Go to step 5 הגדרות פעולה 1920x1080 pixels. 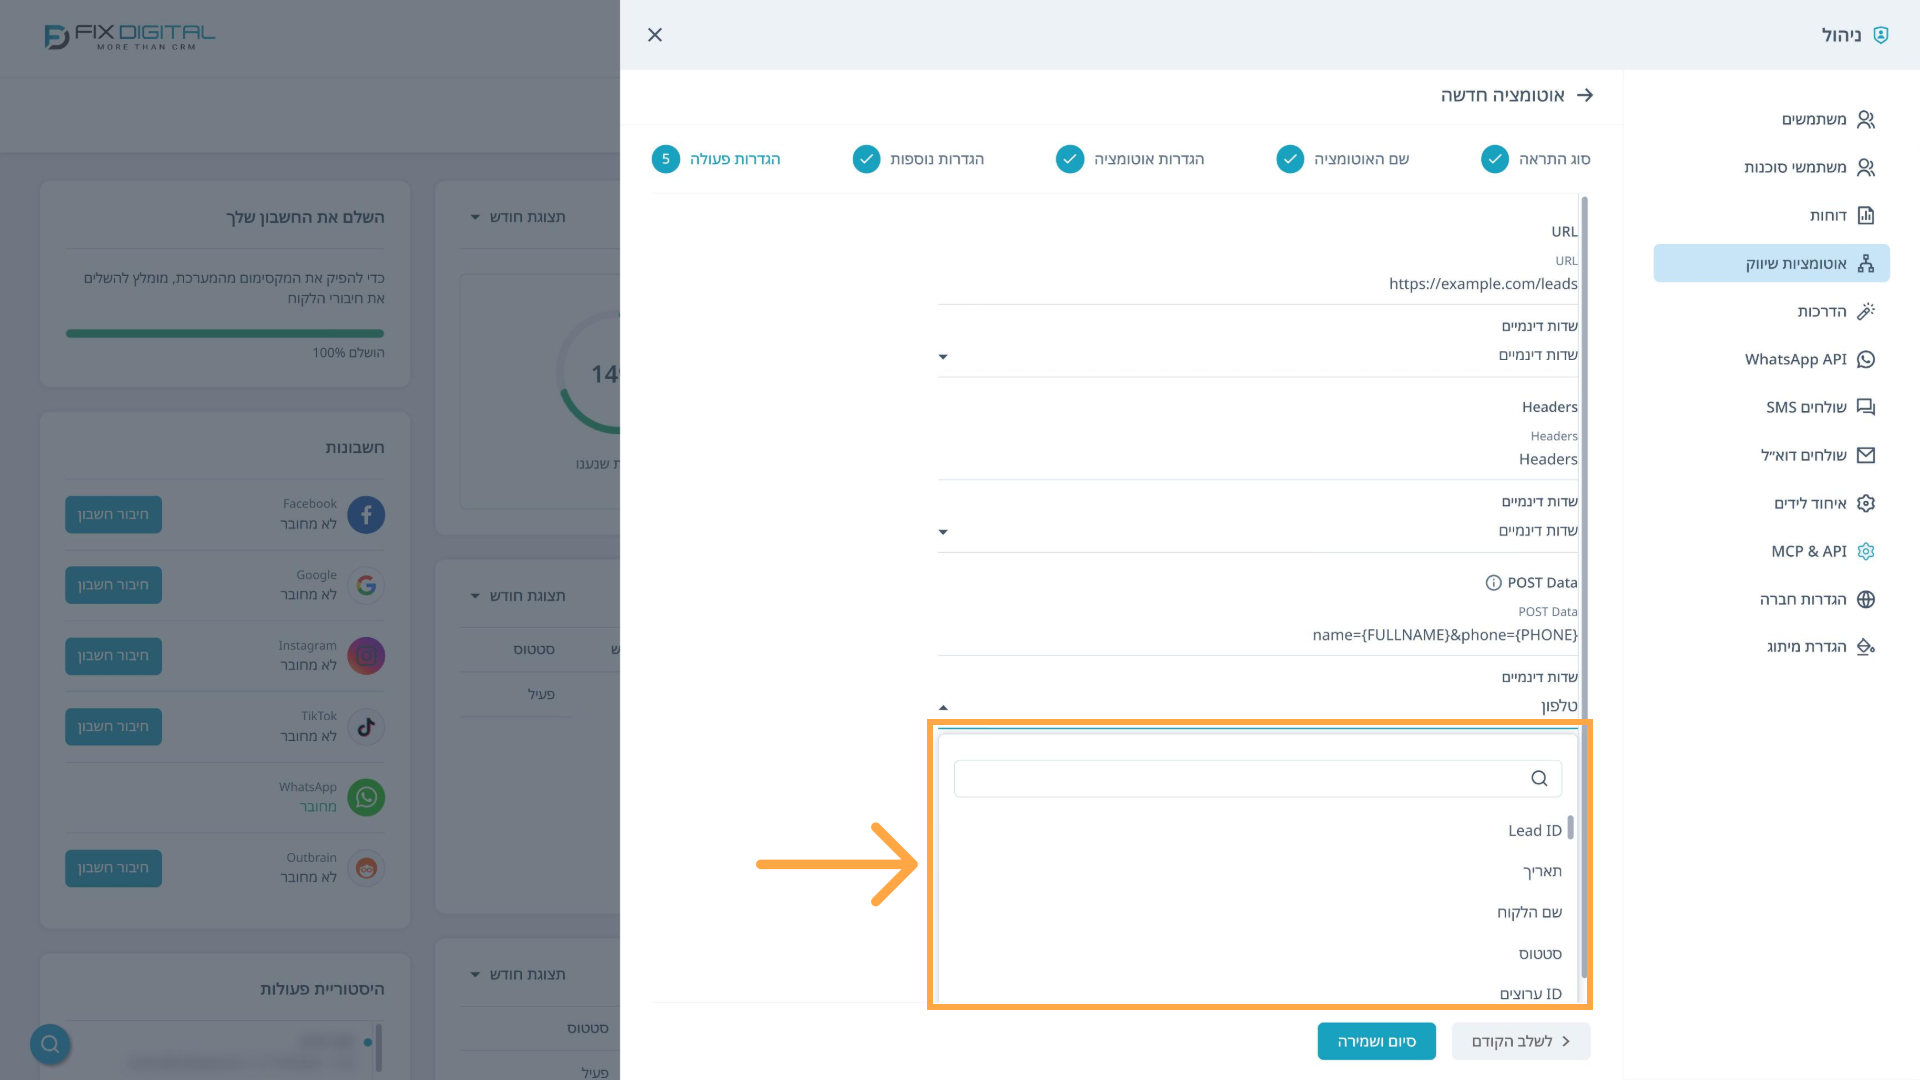(x=716, y=159)
